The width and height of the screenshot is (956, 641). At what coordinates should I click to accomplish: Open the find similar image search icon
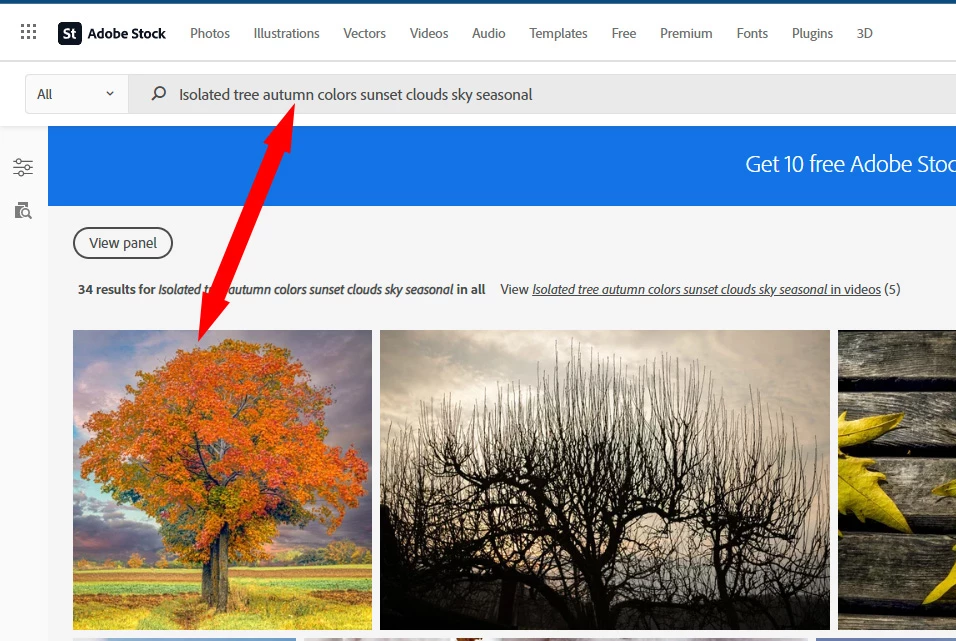[23, 210]
